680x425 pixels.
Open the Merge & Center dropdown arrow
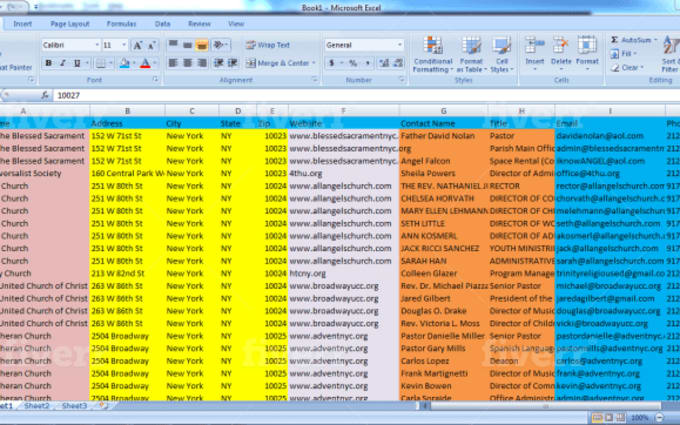click(314, 63)
